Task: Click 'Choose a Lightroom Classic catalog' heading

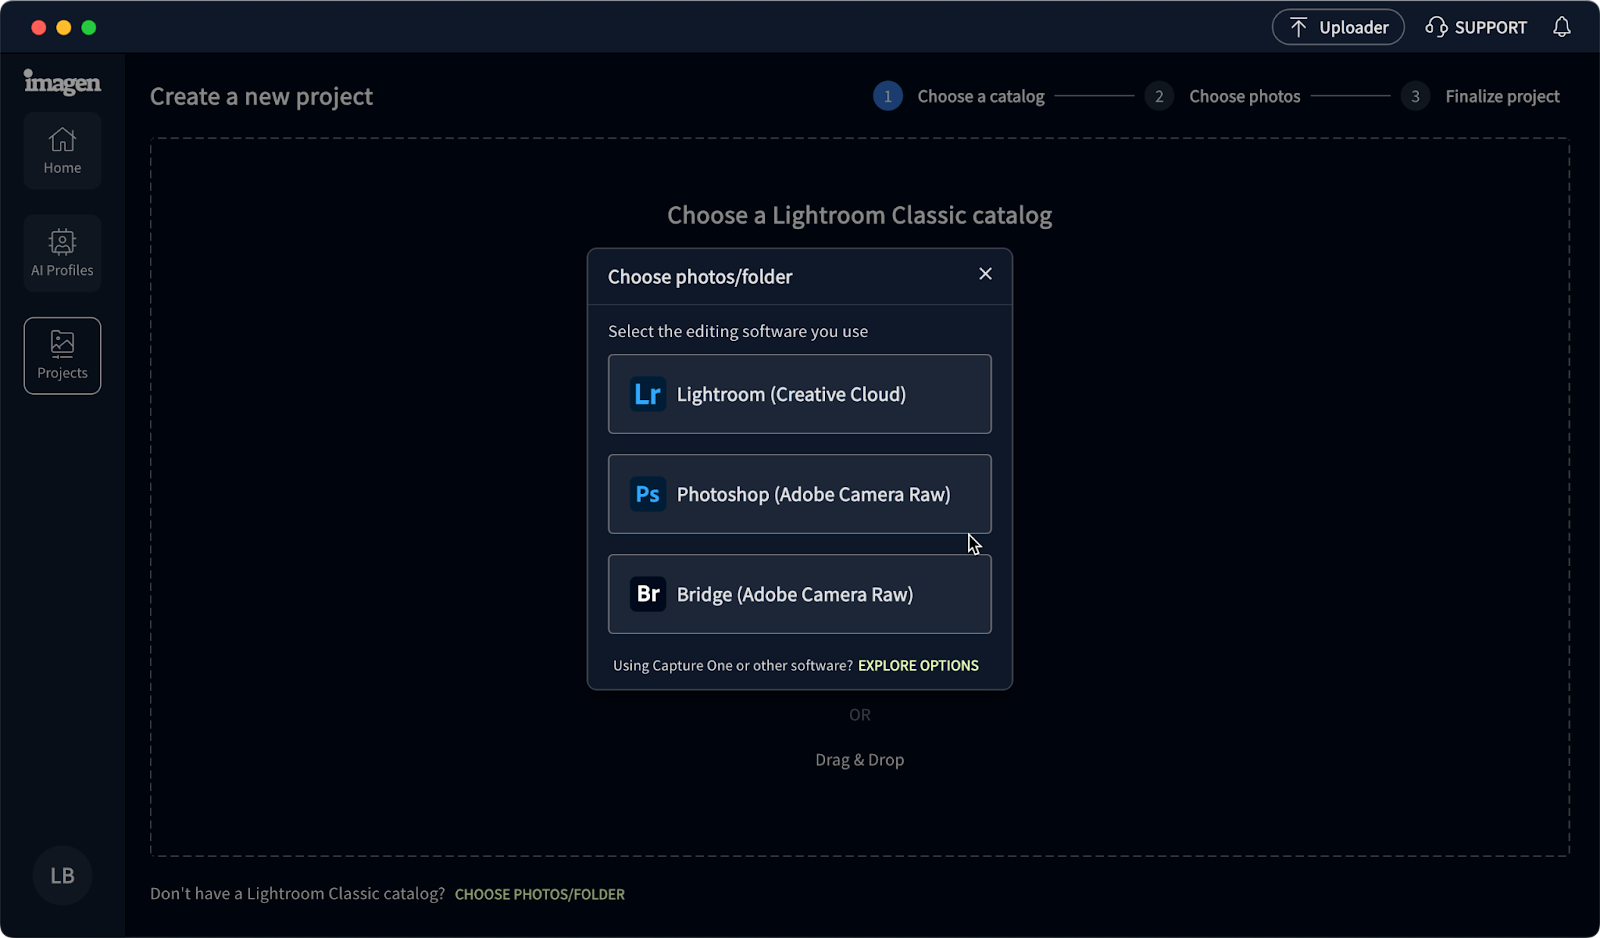Action: click(x=860, y=215)
